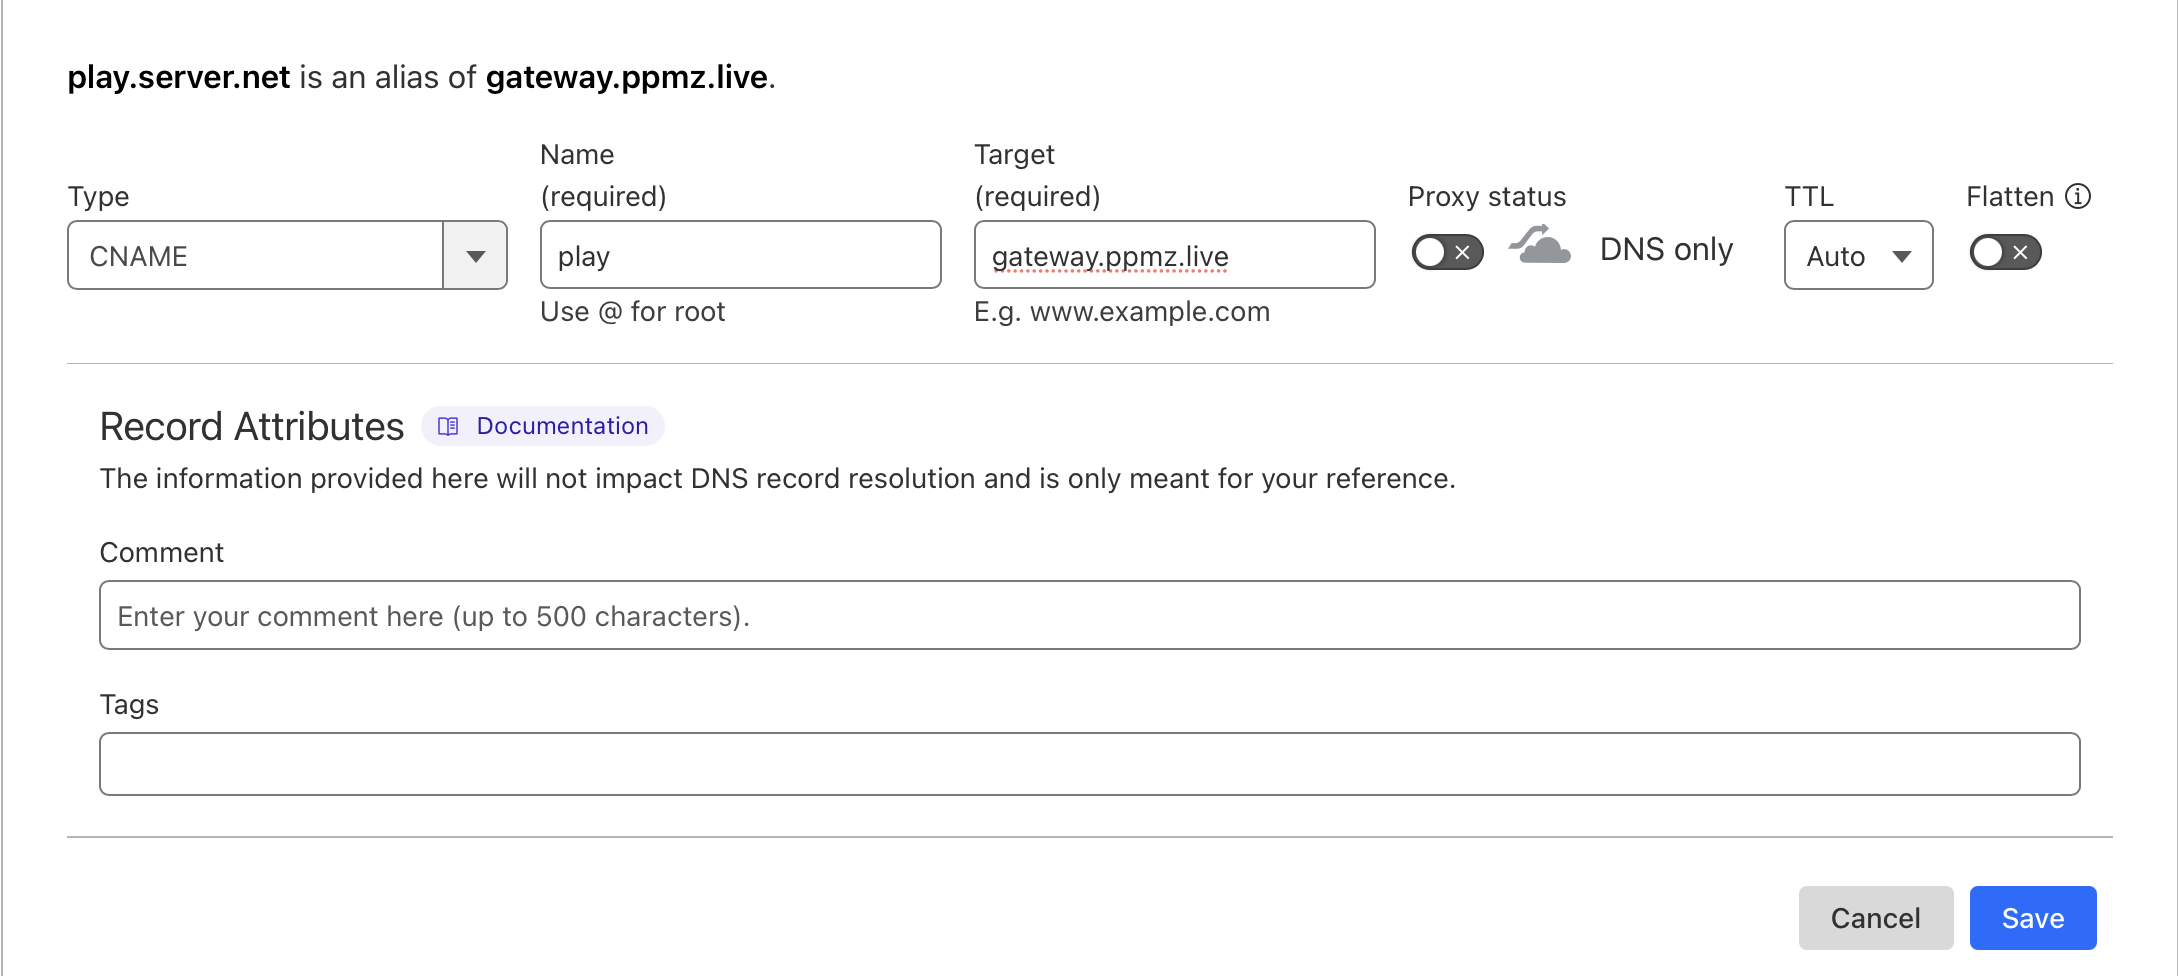
Task: Toggle the Proxy status switch
Action: [1447, 252]
